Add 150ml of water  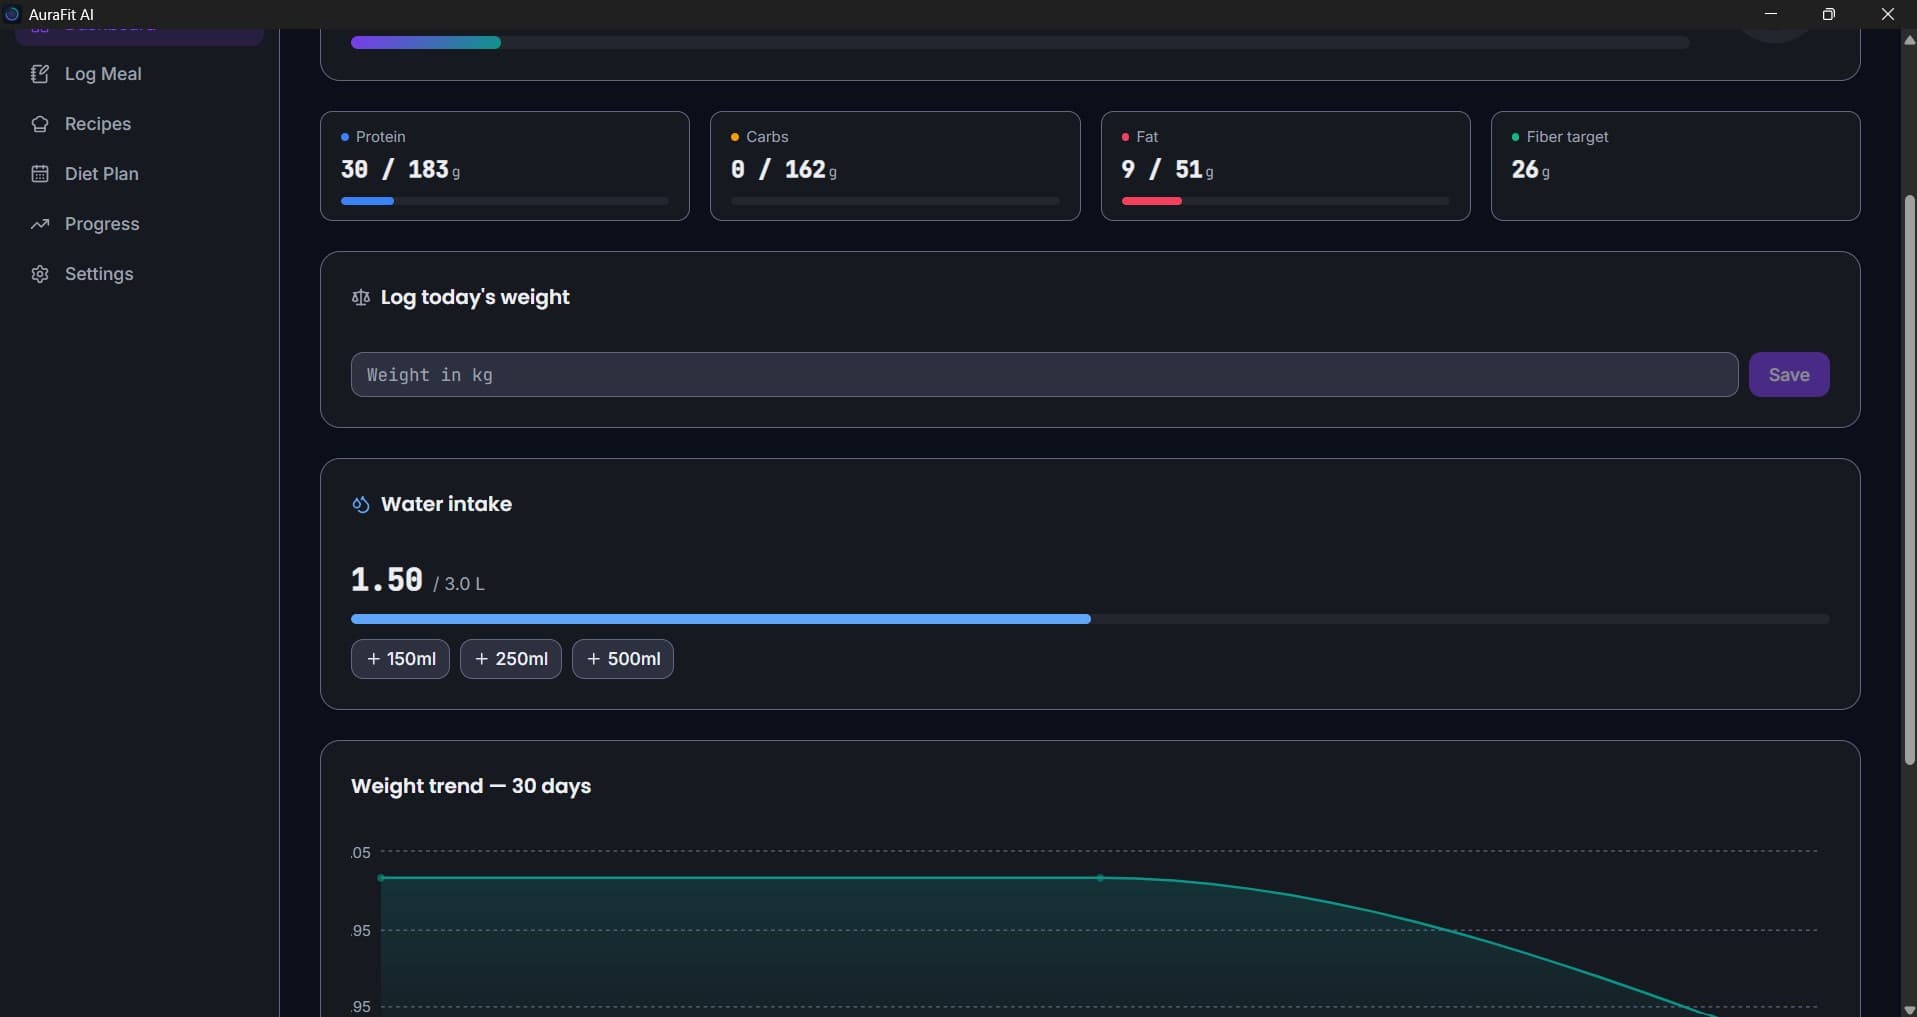400,659
